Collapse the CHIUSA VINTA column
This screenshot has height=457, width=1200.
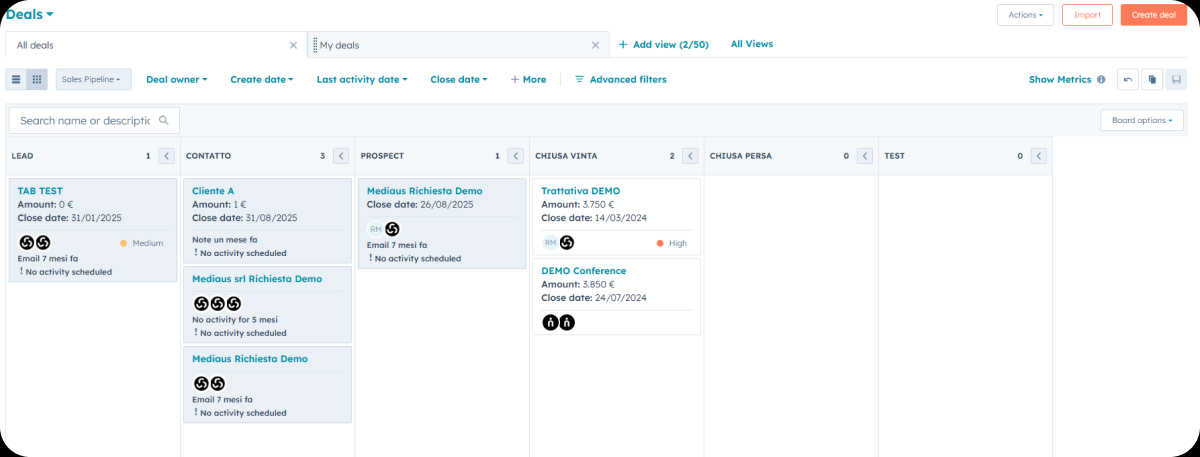coord(691,156)
